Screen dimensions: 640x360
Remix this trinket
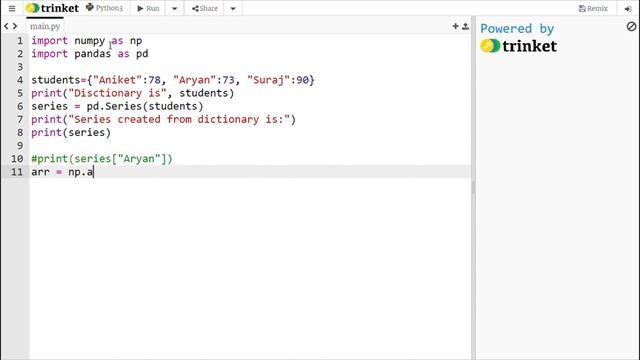click(593, 8)
